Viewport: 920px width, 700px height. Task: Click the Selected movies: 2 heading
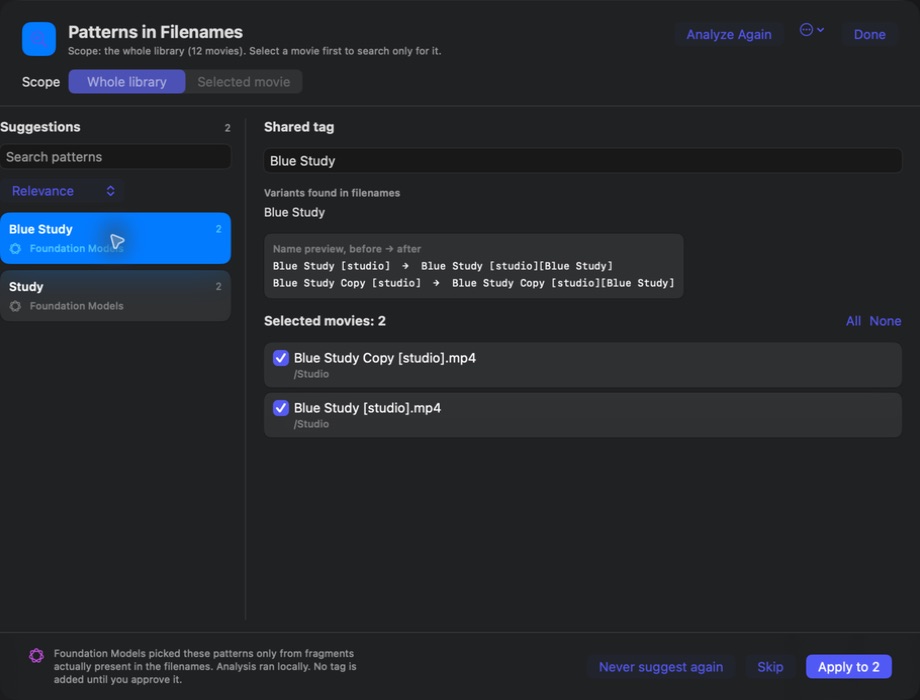(324, 321)
